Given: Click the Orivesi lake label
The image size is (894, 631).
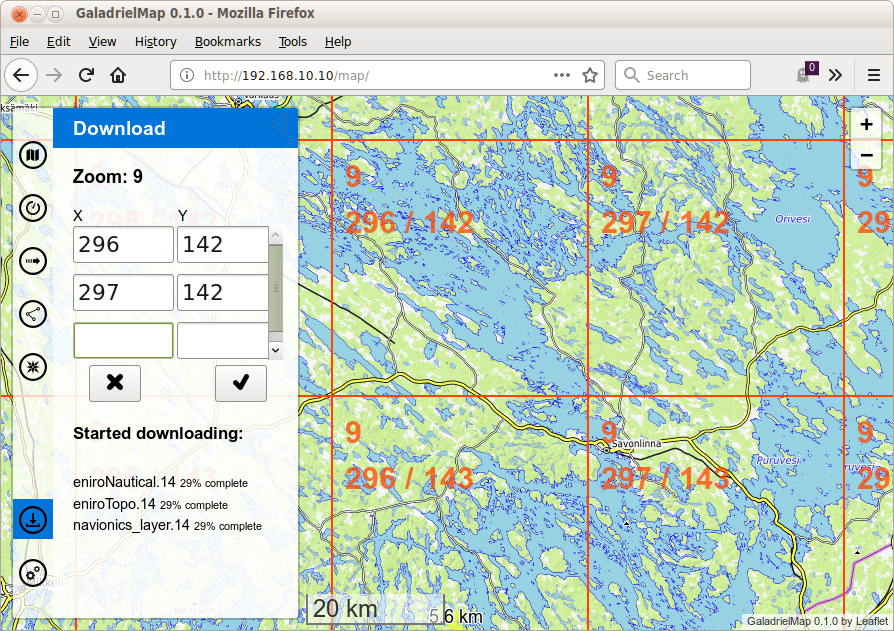Looking at the screenshot, I should click(793, 219).
